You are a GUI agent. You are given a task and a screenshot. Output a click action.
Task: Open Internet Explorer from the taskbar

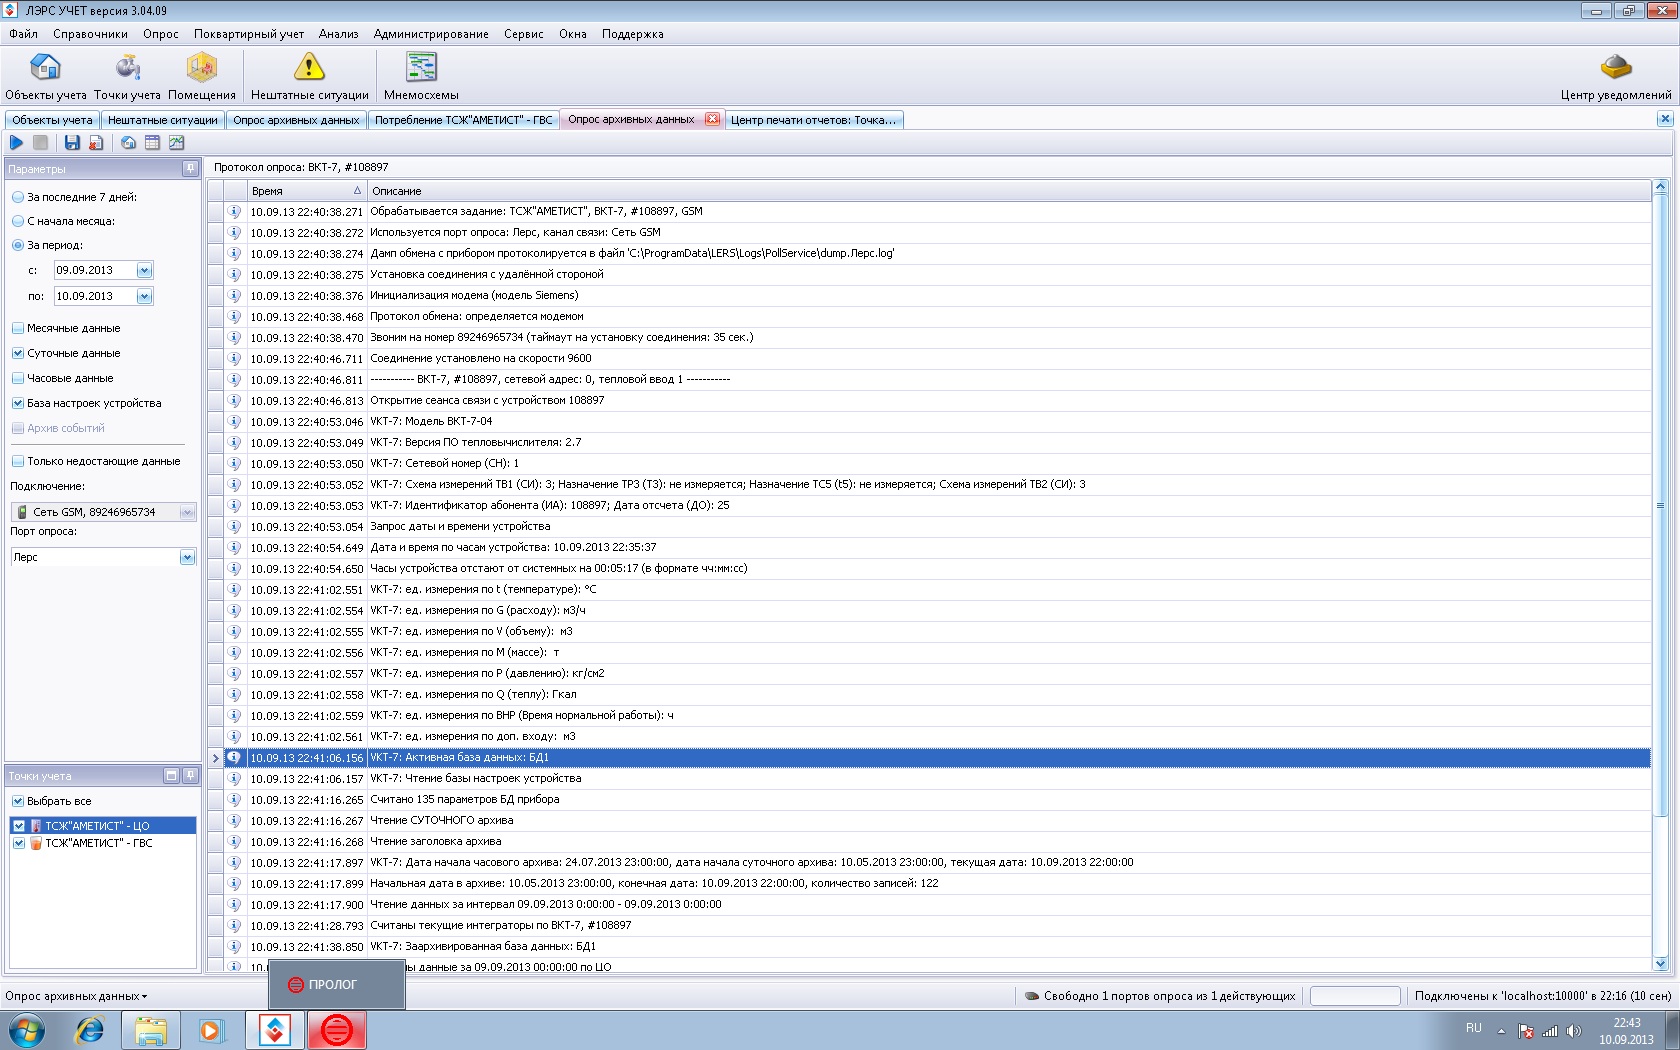pos(90,1030)
